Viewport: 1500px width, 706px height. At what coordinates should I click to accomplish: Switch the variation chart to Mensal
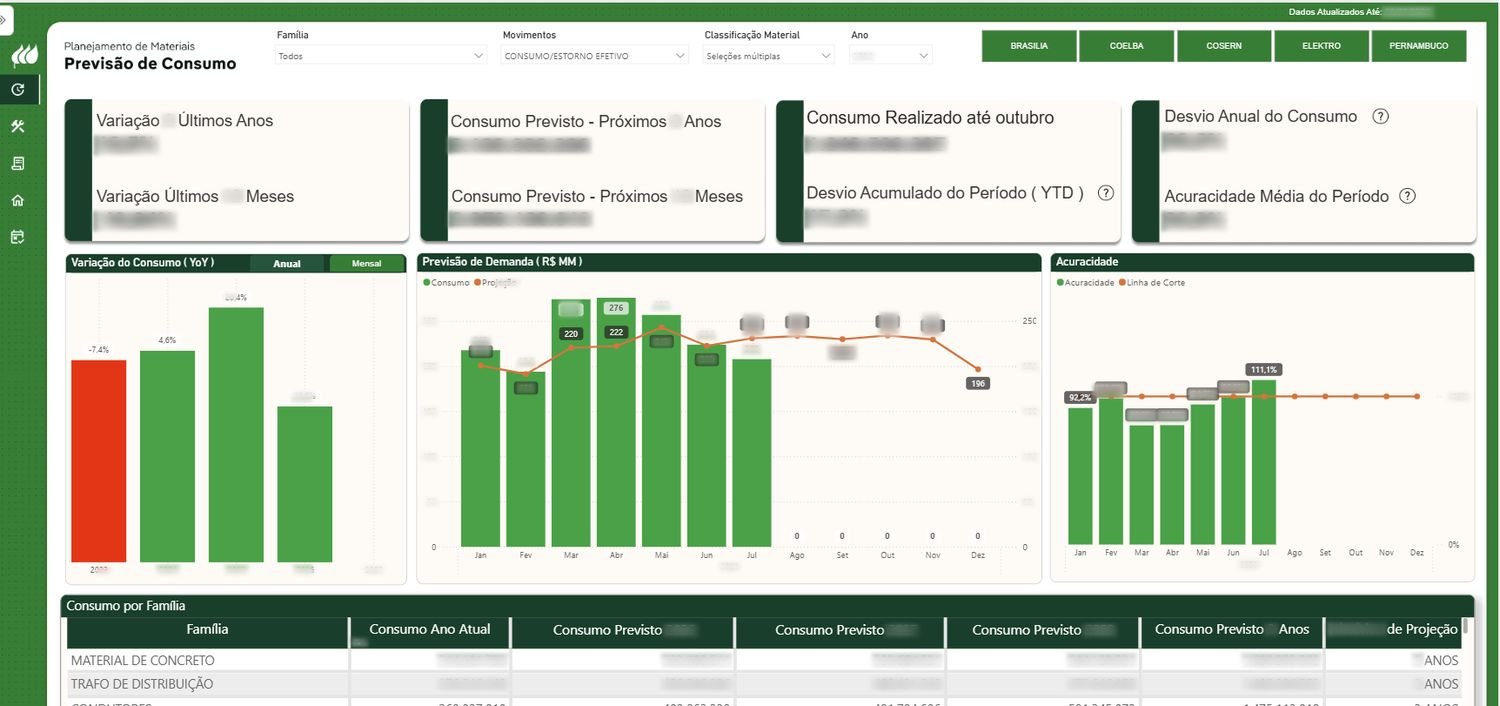click(x=367, y=264)
